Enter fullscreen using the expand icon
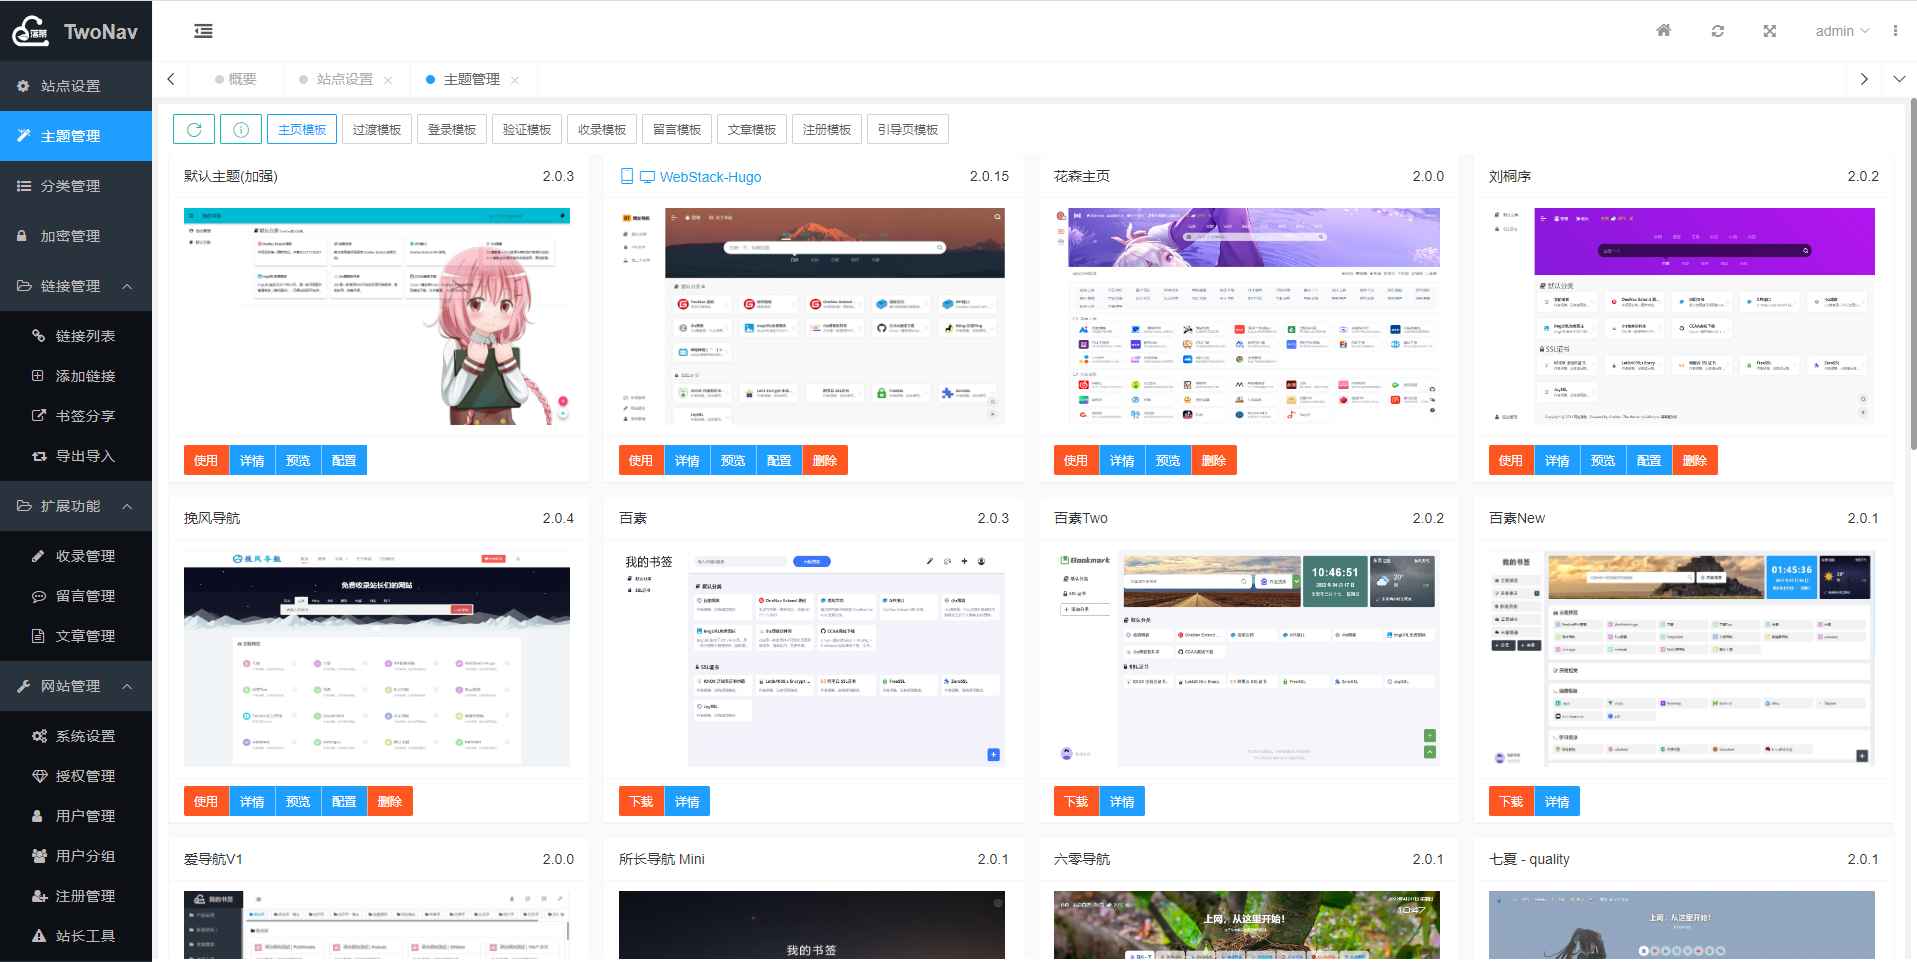The height and width of the screenshot is (962, 1917). coord(1770,31)
